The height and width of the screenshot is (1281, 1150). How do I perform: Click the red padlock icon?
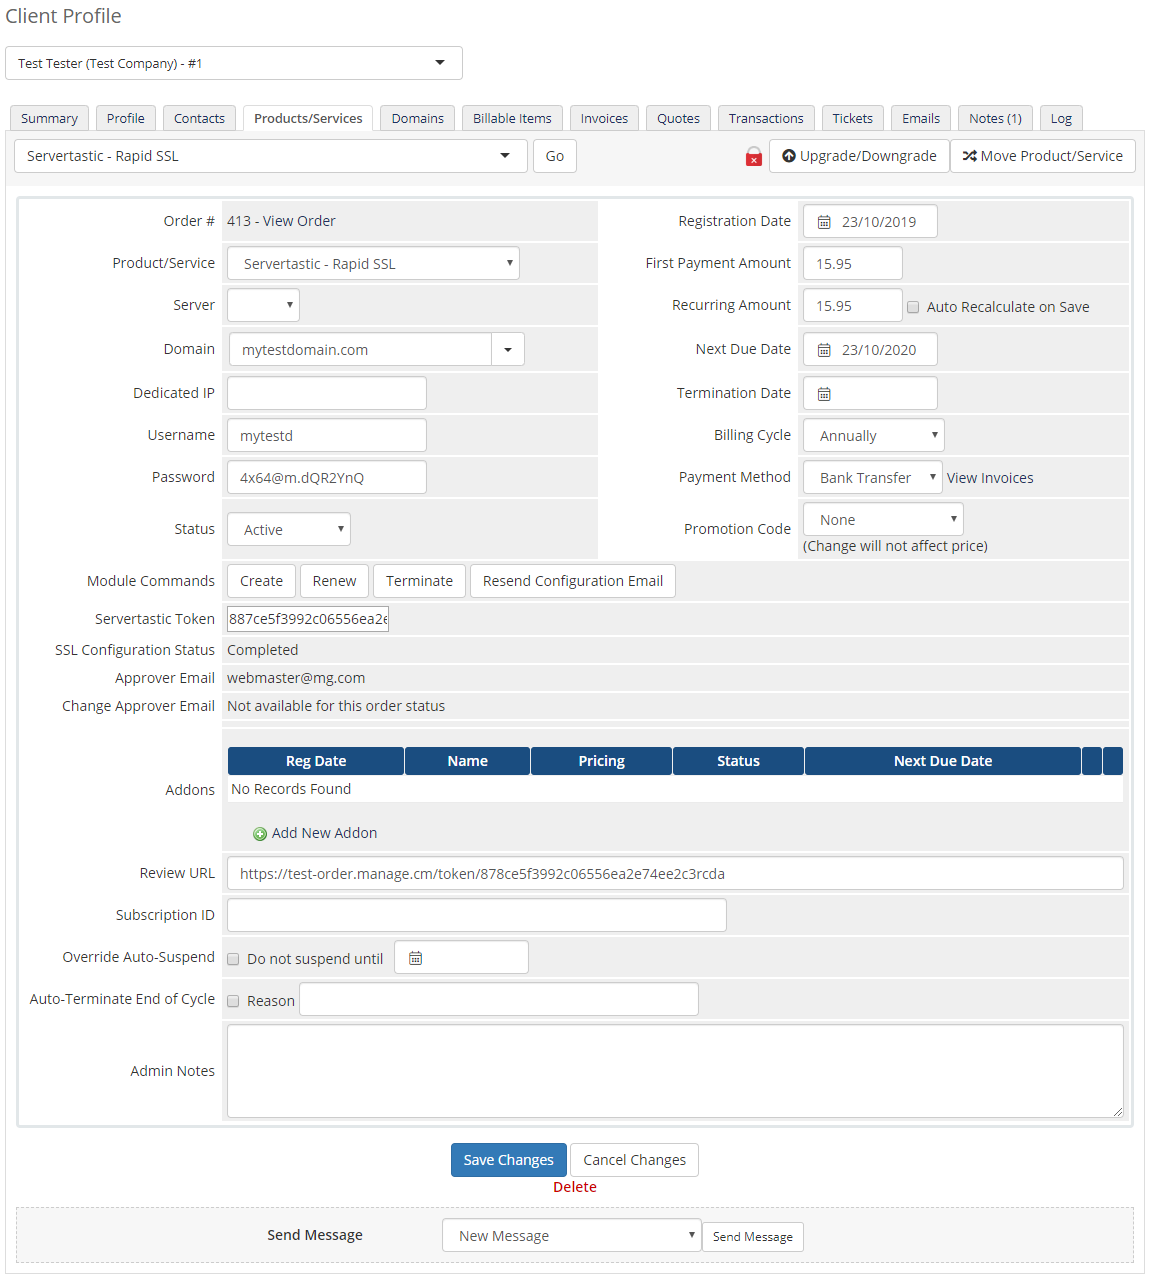pos(754,156)
